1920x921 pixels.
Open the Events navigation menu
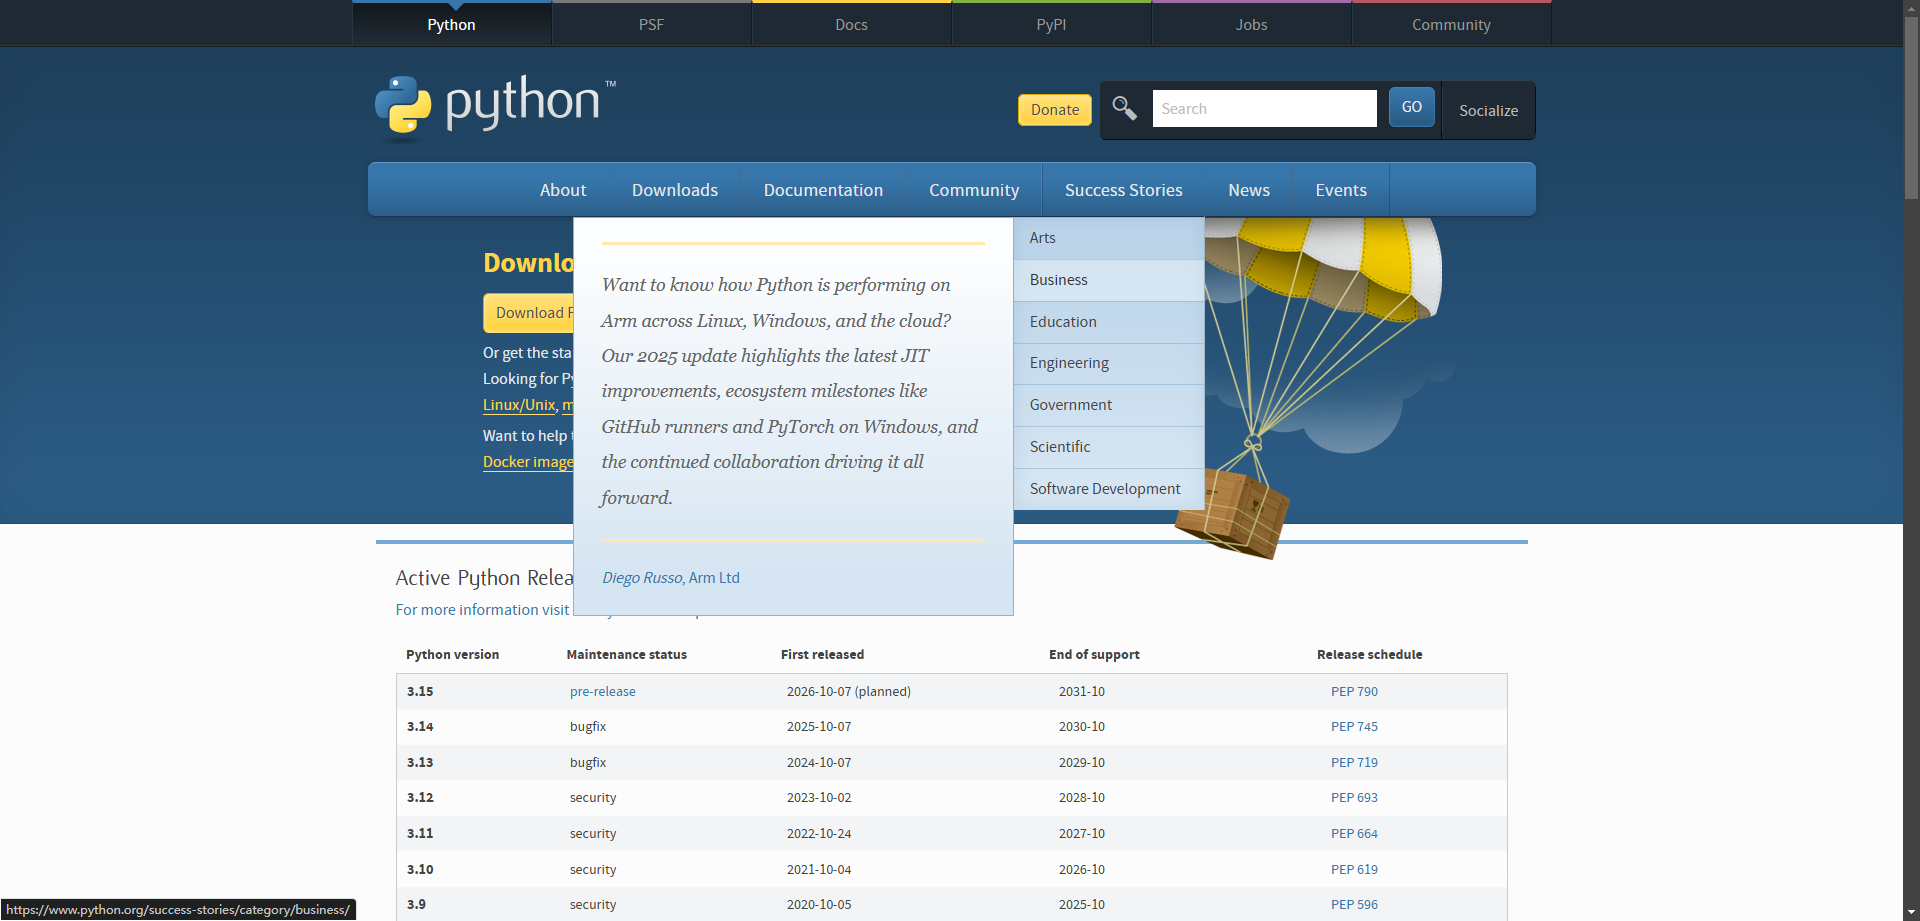[1341, 190]
